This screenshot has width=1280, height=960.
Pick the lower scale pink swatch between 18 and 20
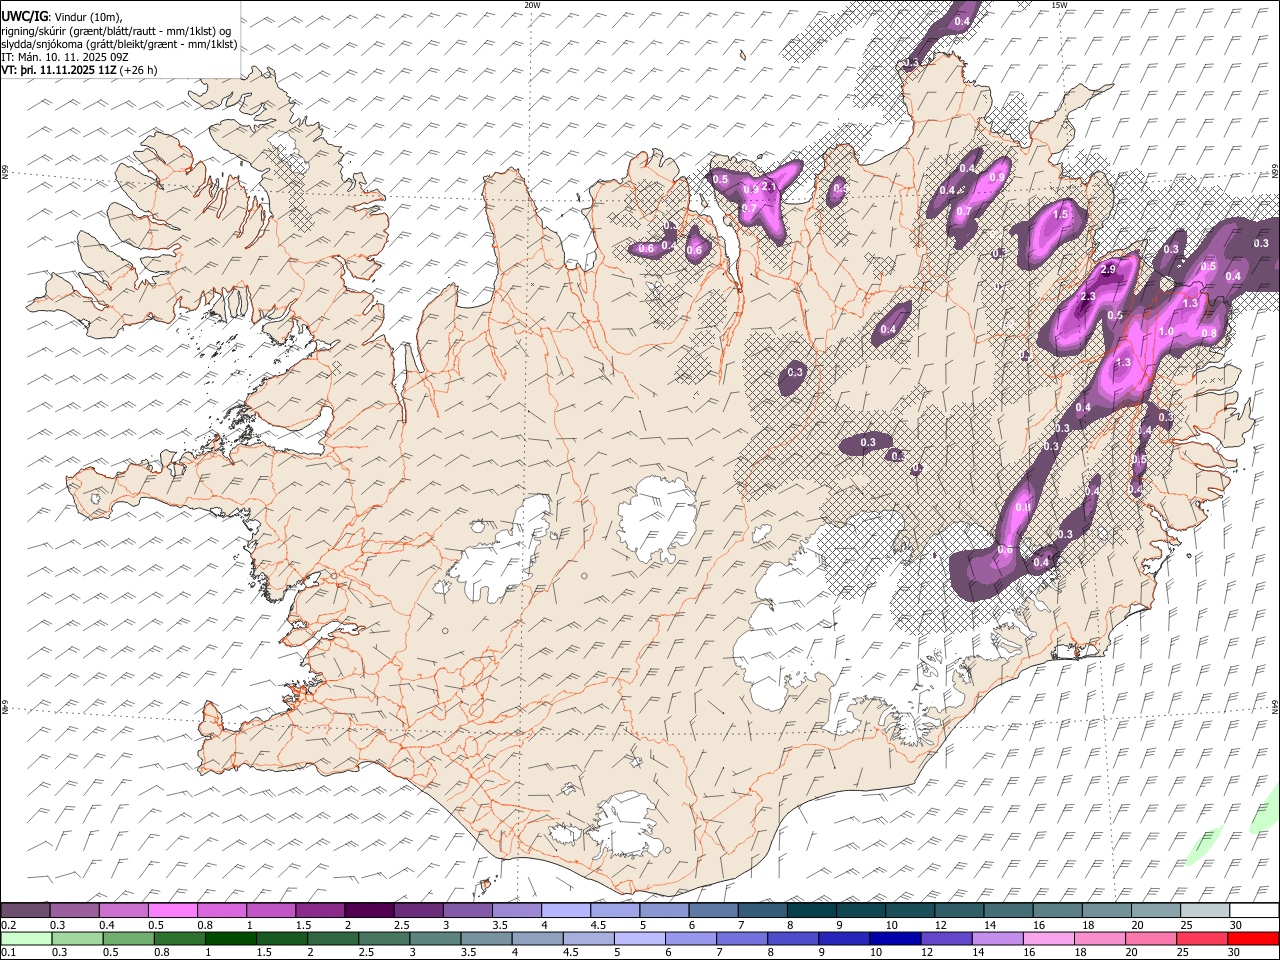pyautogui.click(x=1100, y=938)
